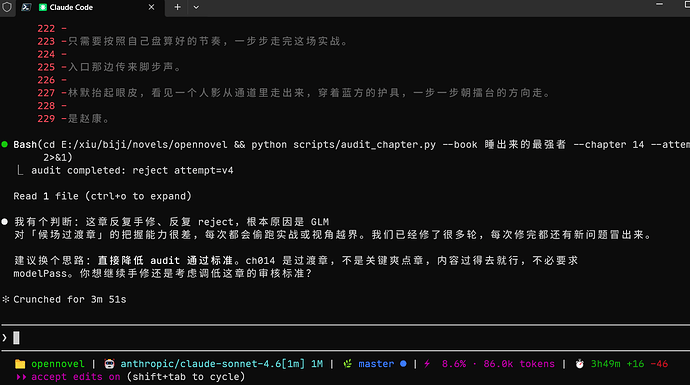Click the 'master' branch name
Screen dimensions: 690x385
[x=376, y=364]
